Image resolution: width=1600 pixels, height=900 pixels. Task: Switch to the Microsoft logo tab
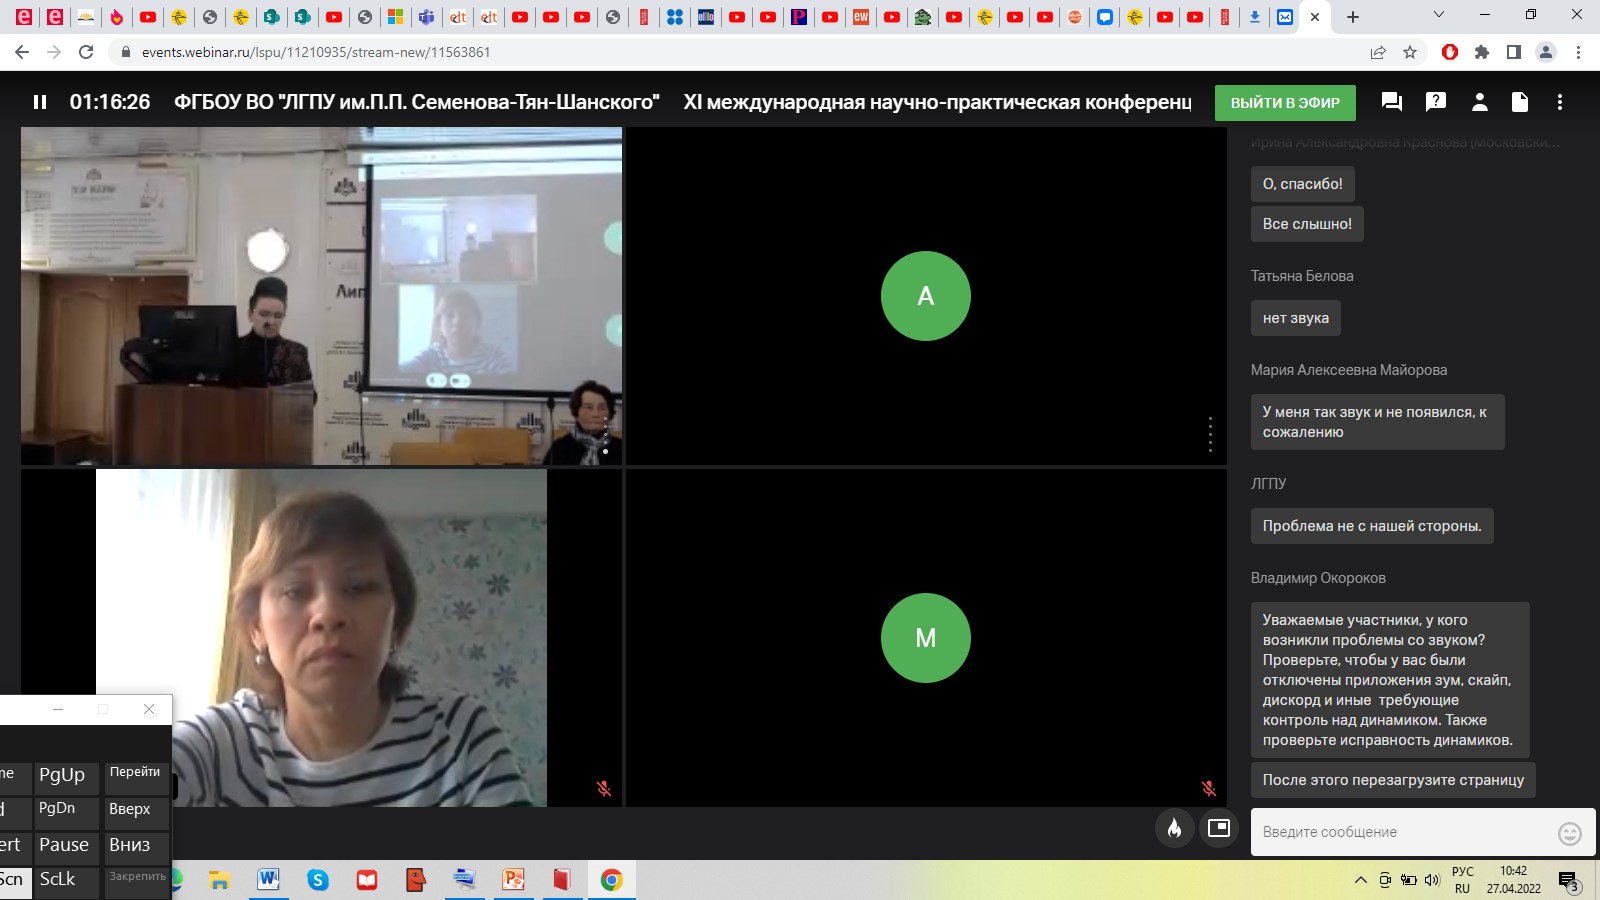point(396,17)
